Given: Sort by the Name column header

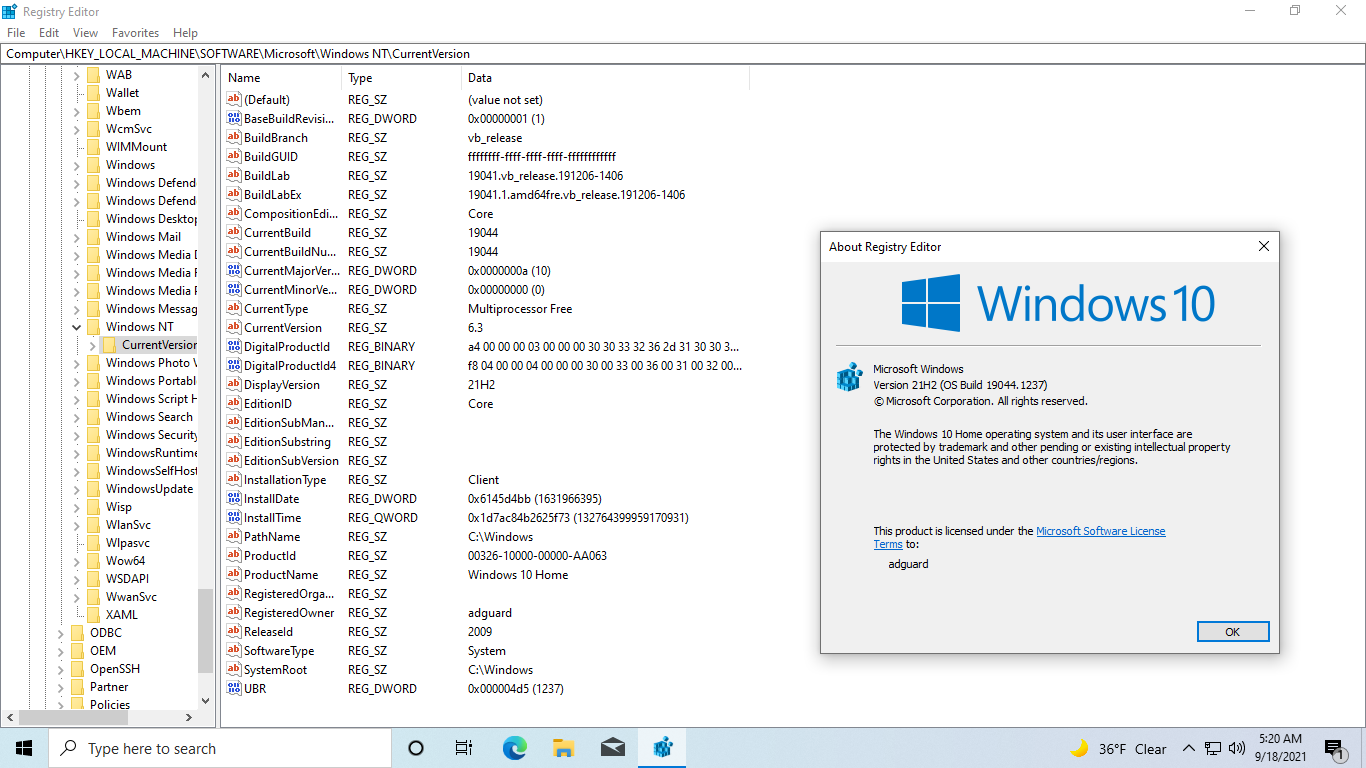Looking at the screenshot, I should (282, 78).
